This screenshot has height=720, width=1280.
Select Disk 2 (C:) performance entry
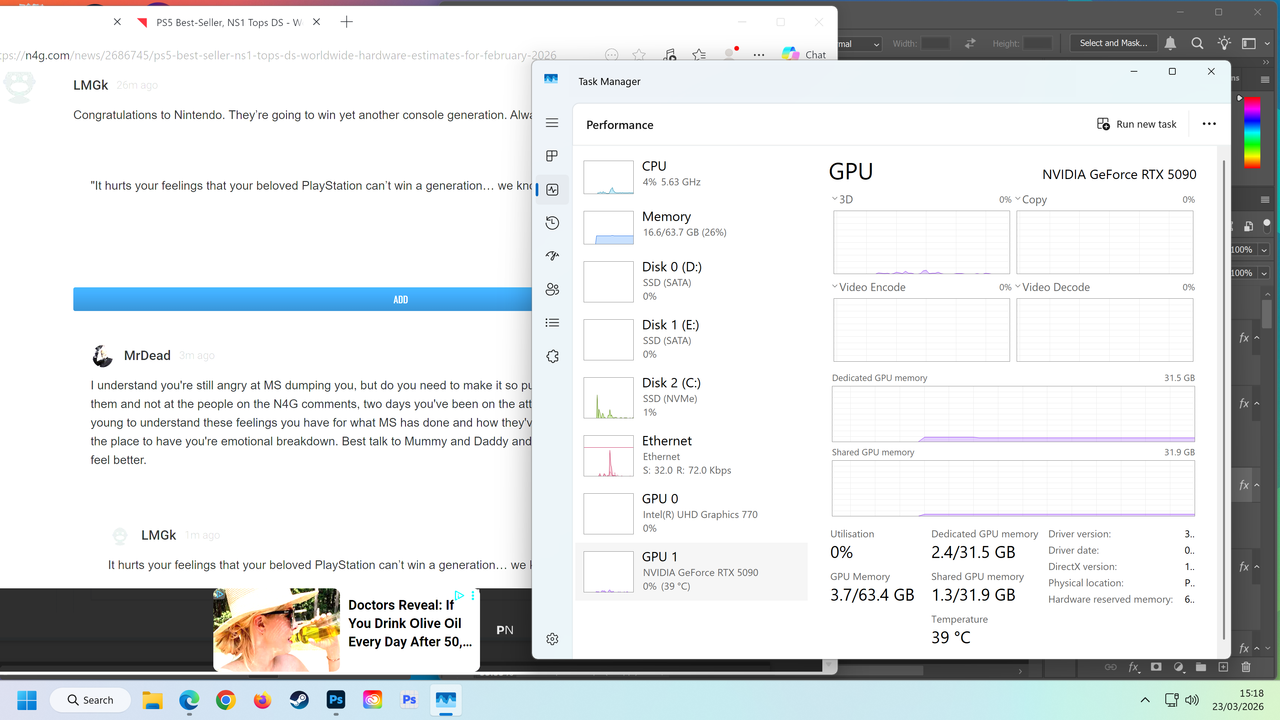click(x=691, y=397)
